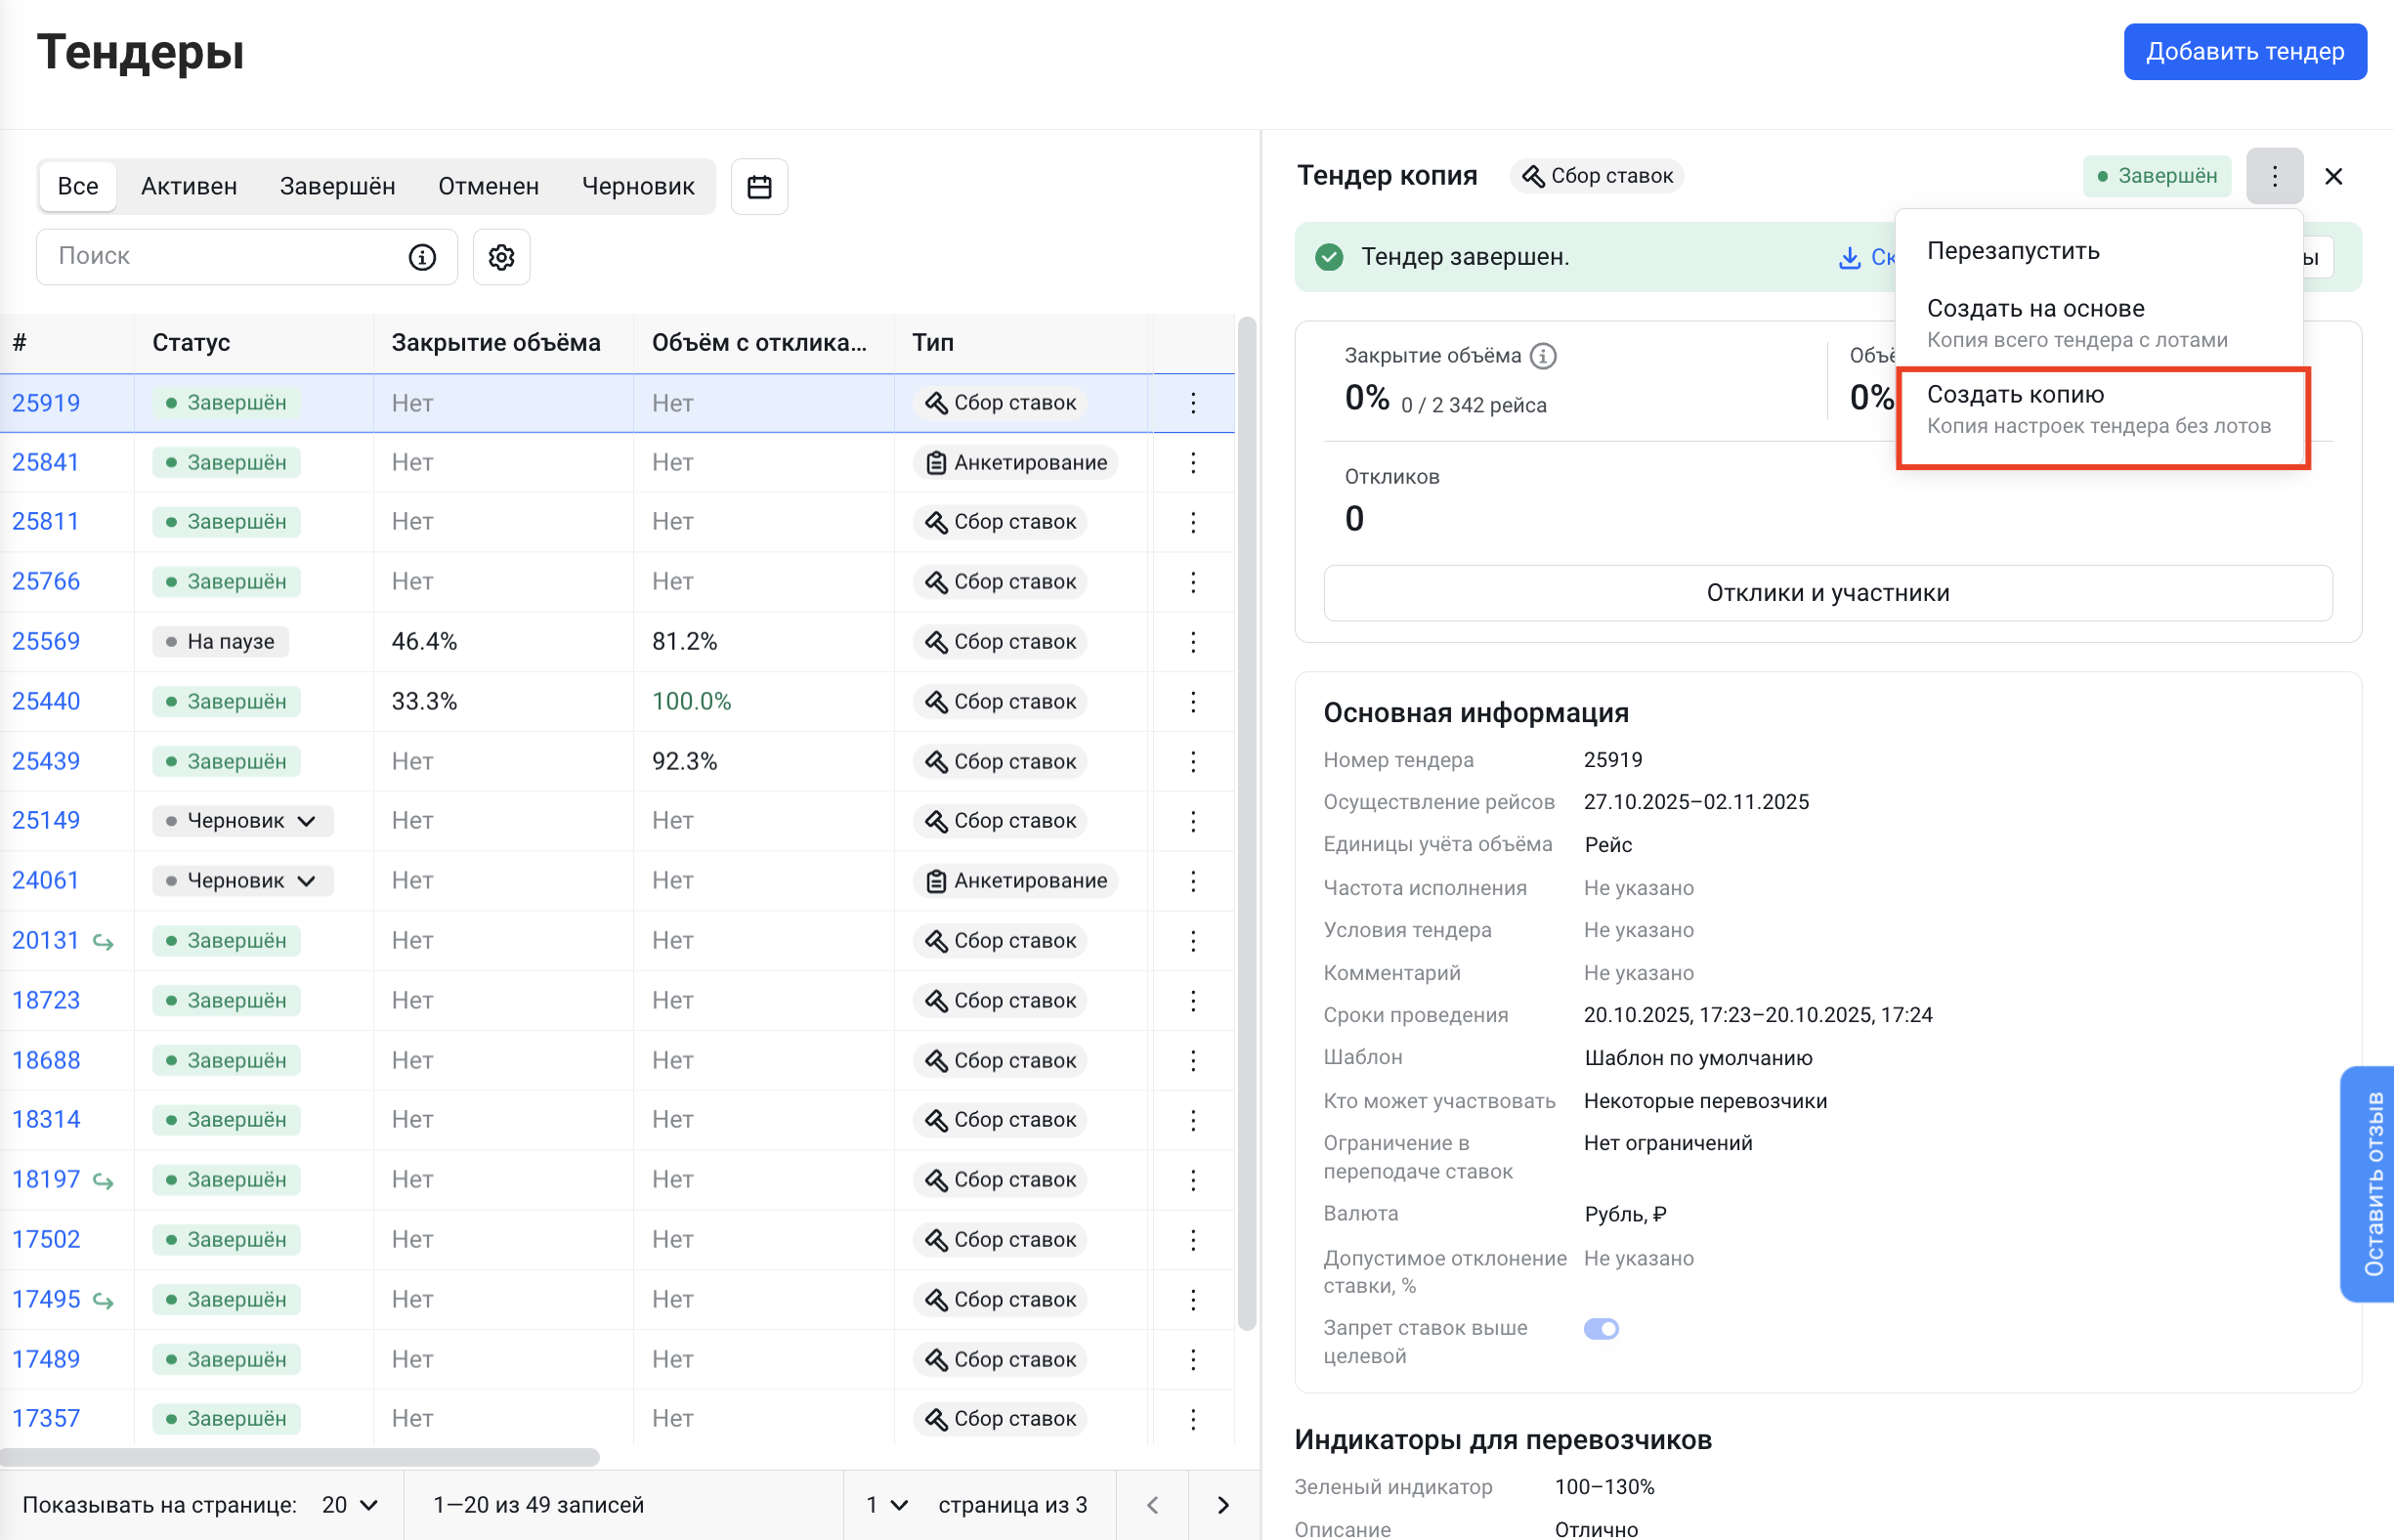
Task: Click the relaunch arrow icon beside 20131
Action: 103,942
